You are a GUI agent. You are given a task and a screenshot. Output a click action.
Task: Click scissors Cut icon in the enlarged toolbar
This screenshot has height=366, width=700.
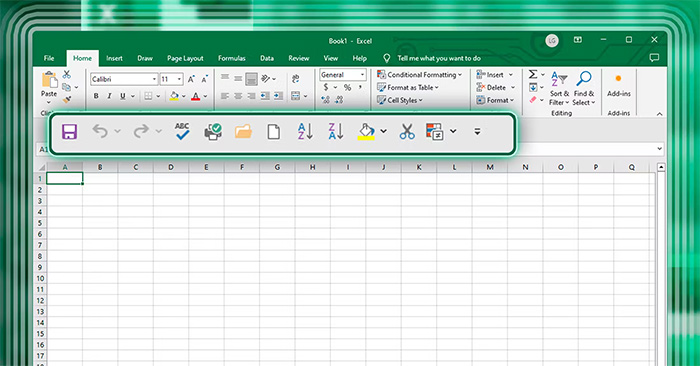pyautogui.click(x=407, y=132)
